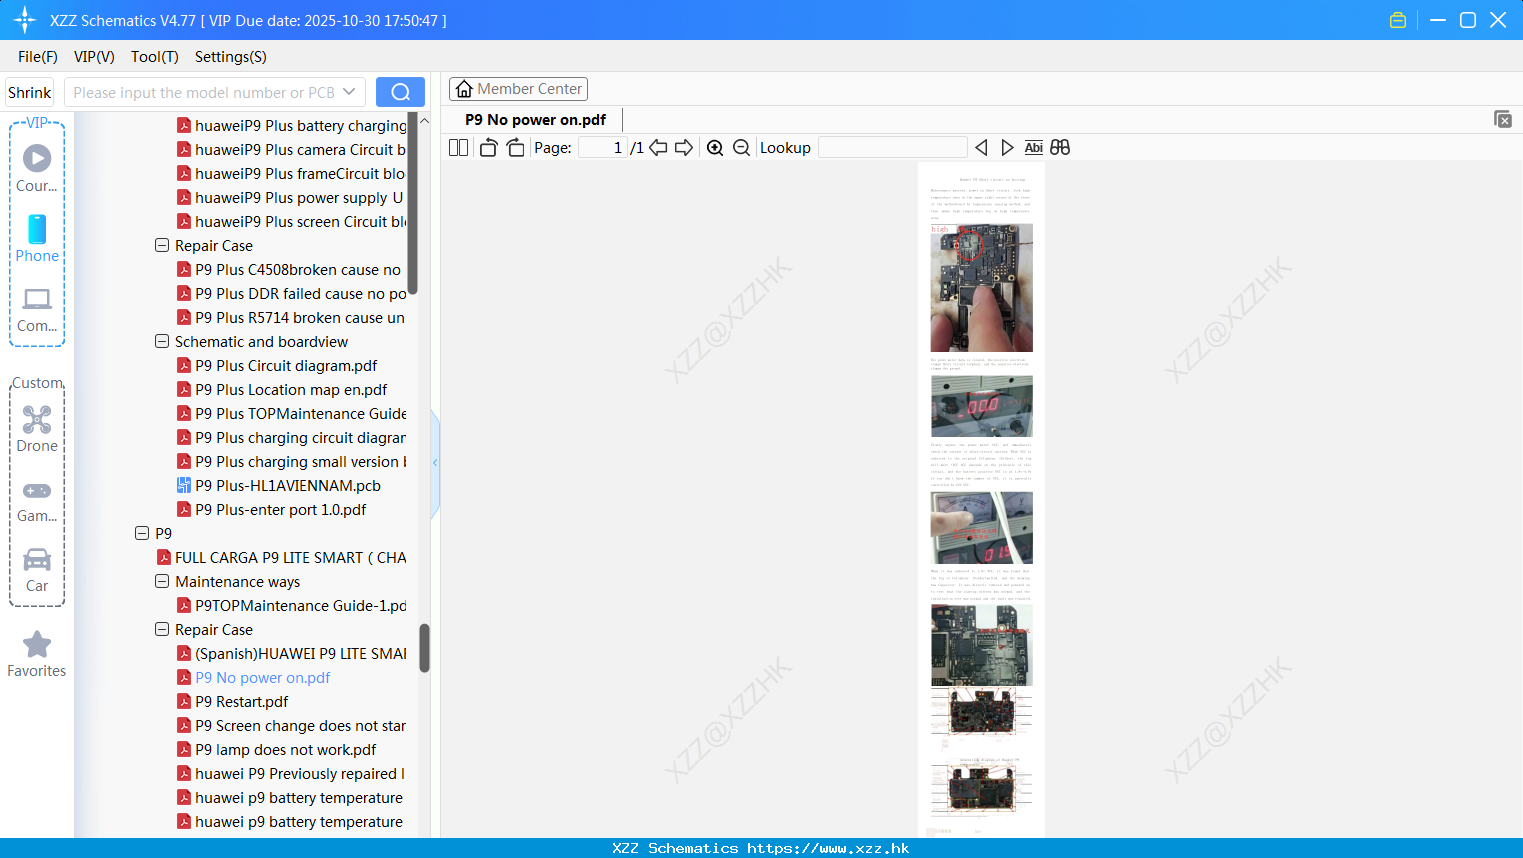Click the tree list scroll up arrow

424,121
